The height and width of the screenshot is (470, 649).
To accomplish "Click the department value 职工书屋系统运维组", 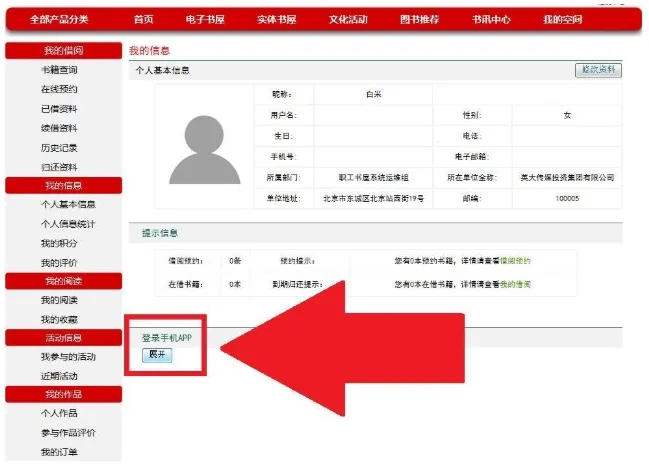I will tap(374, 177).
